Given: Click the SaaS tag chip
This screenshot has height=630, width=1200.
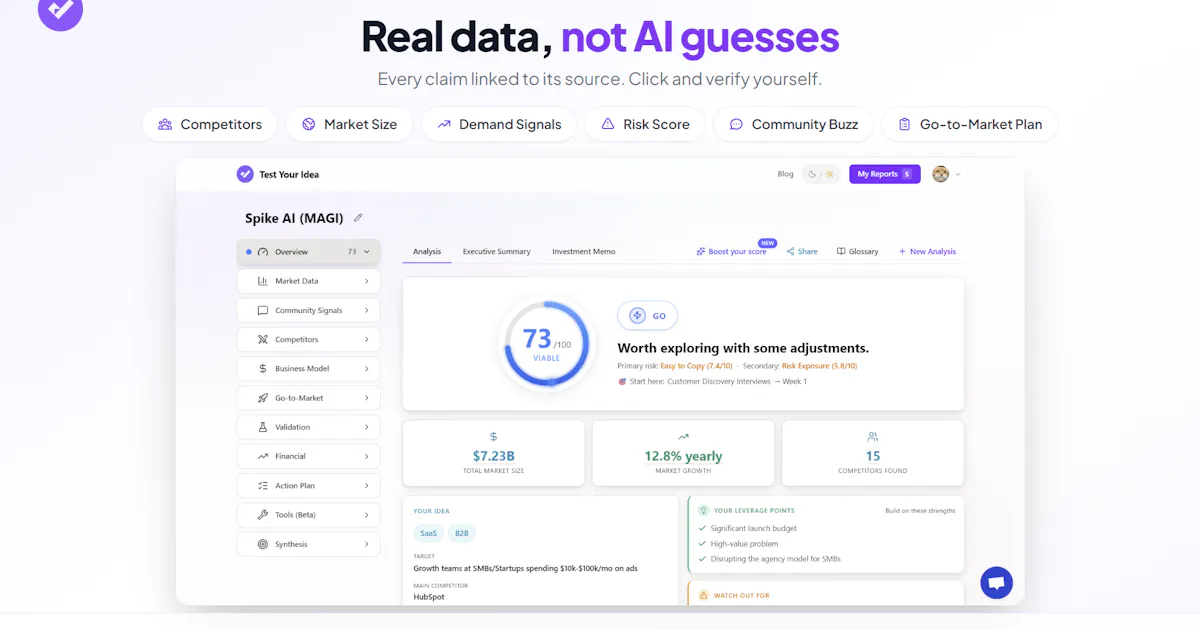Looking at the screenshot, I should pos(428,533).
